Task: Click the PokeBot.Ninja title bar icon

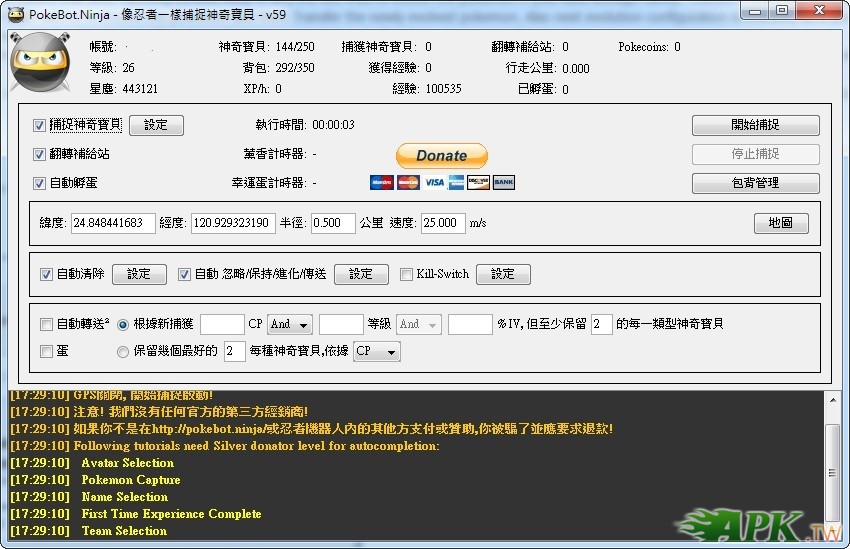Action: (x=16, y=14)
